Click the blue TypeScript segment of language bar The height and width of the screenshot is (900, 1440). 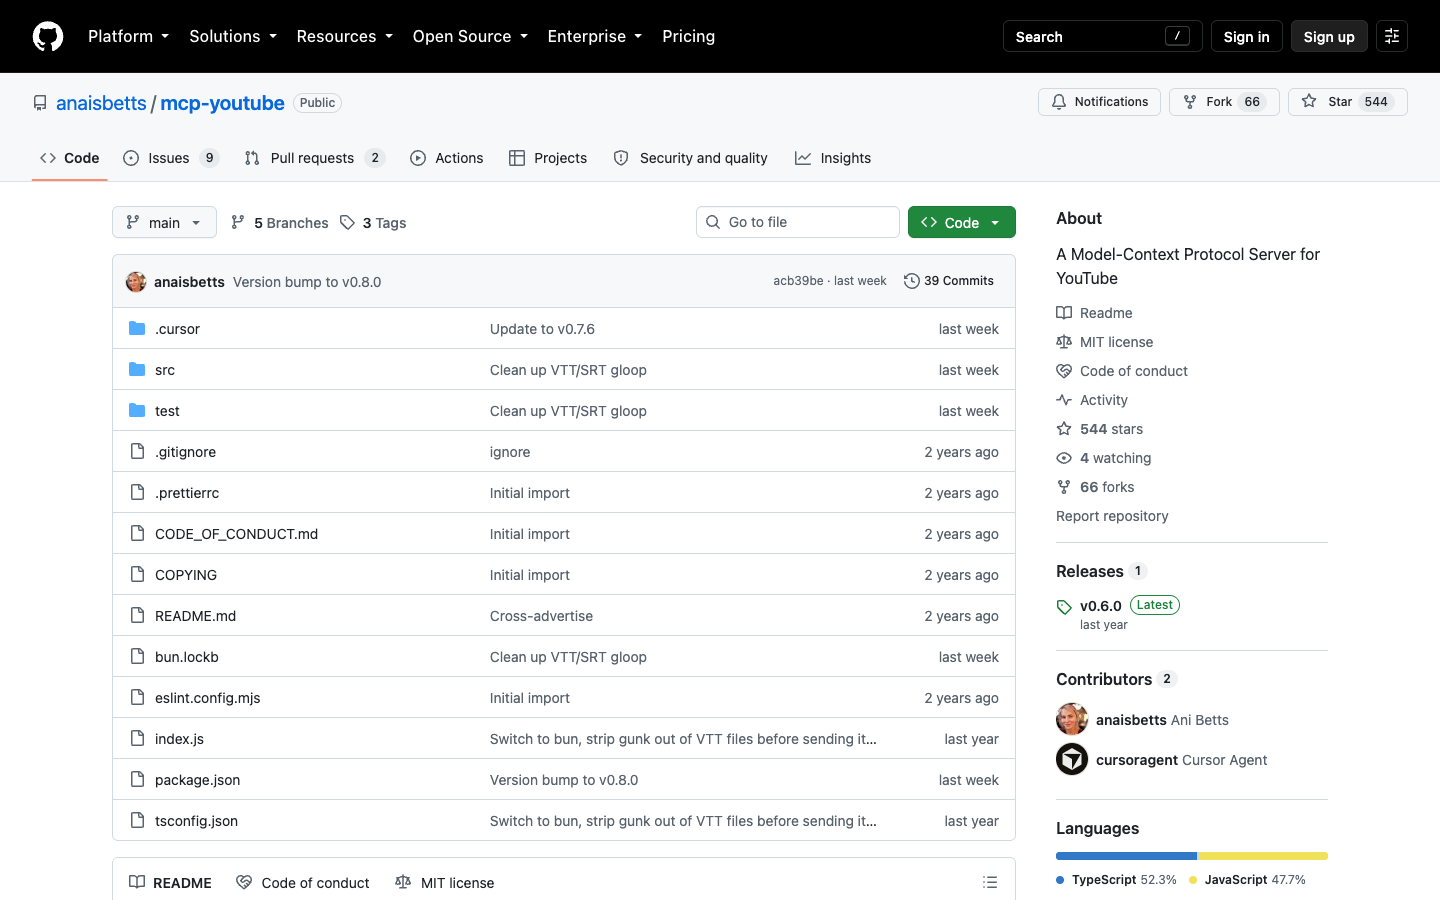click(x=1126, y=856)
